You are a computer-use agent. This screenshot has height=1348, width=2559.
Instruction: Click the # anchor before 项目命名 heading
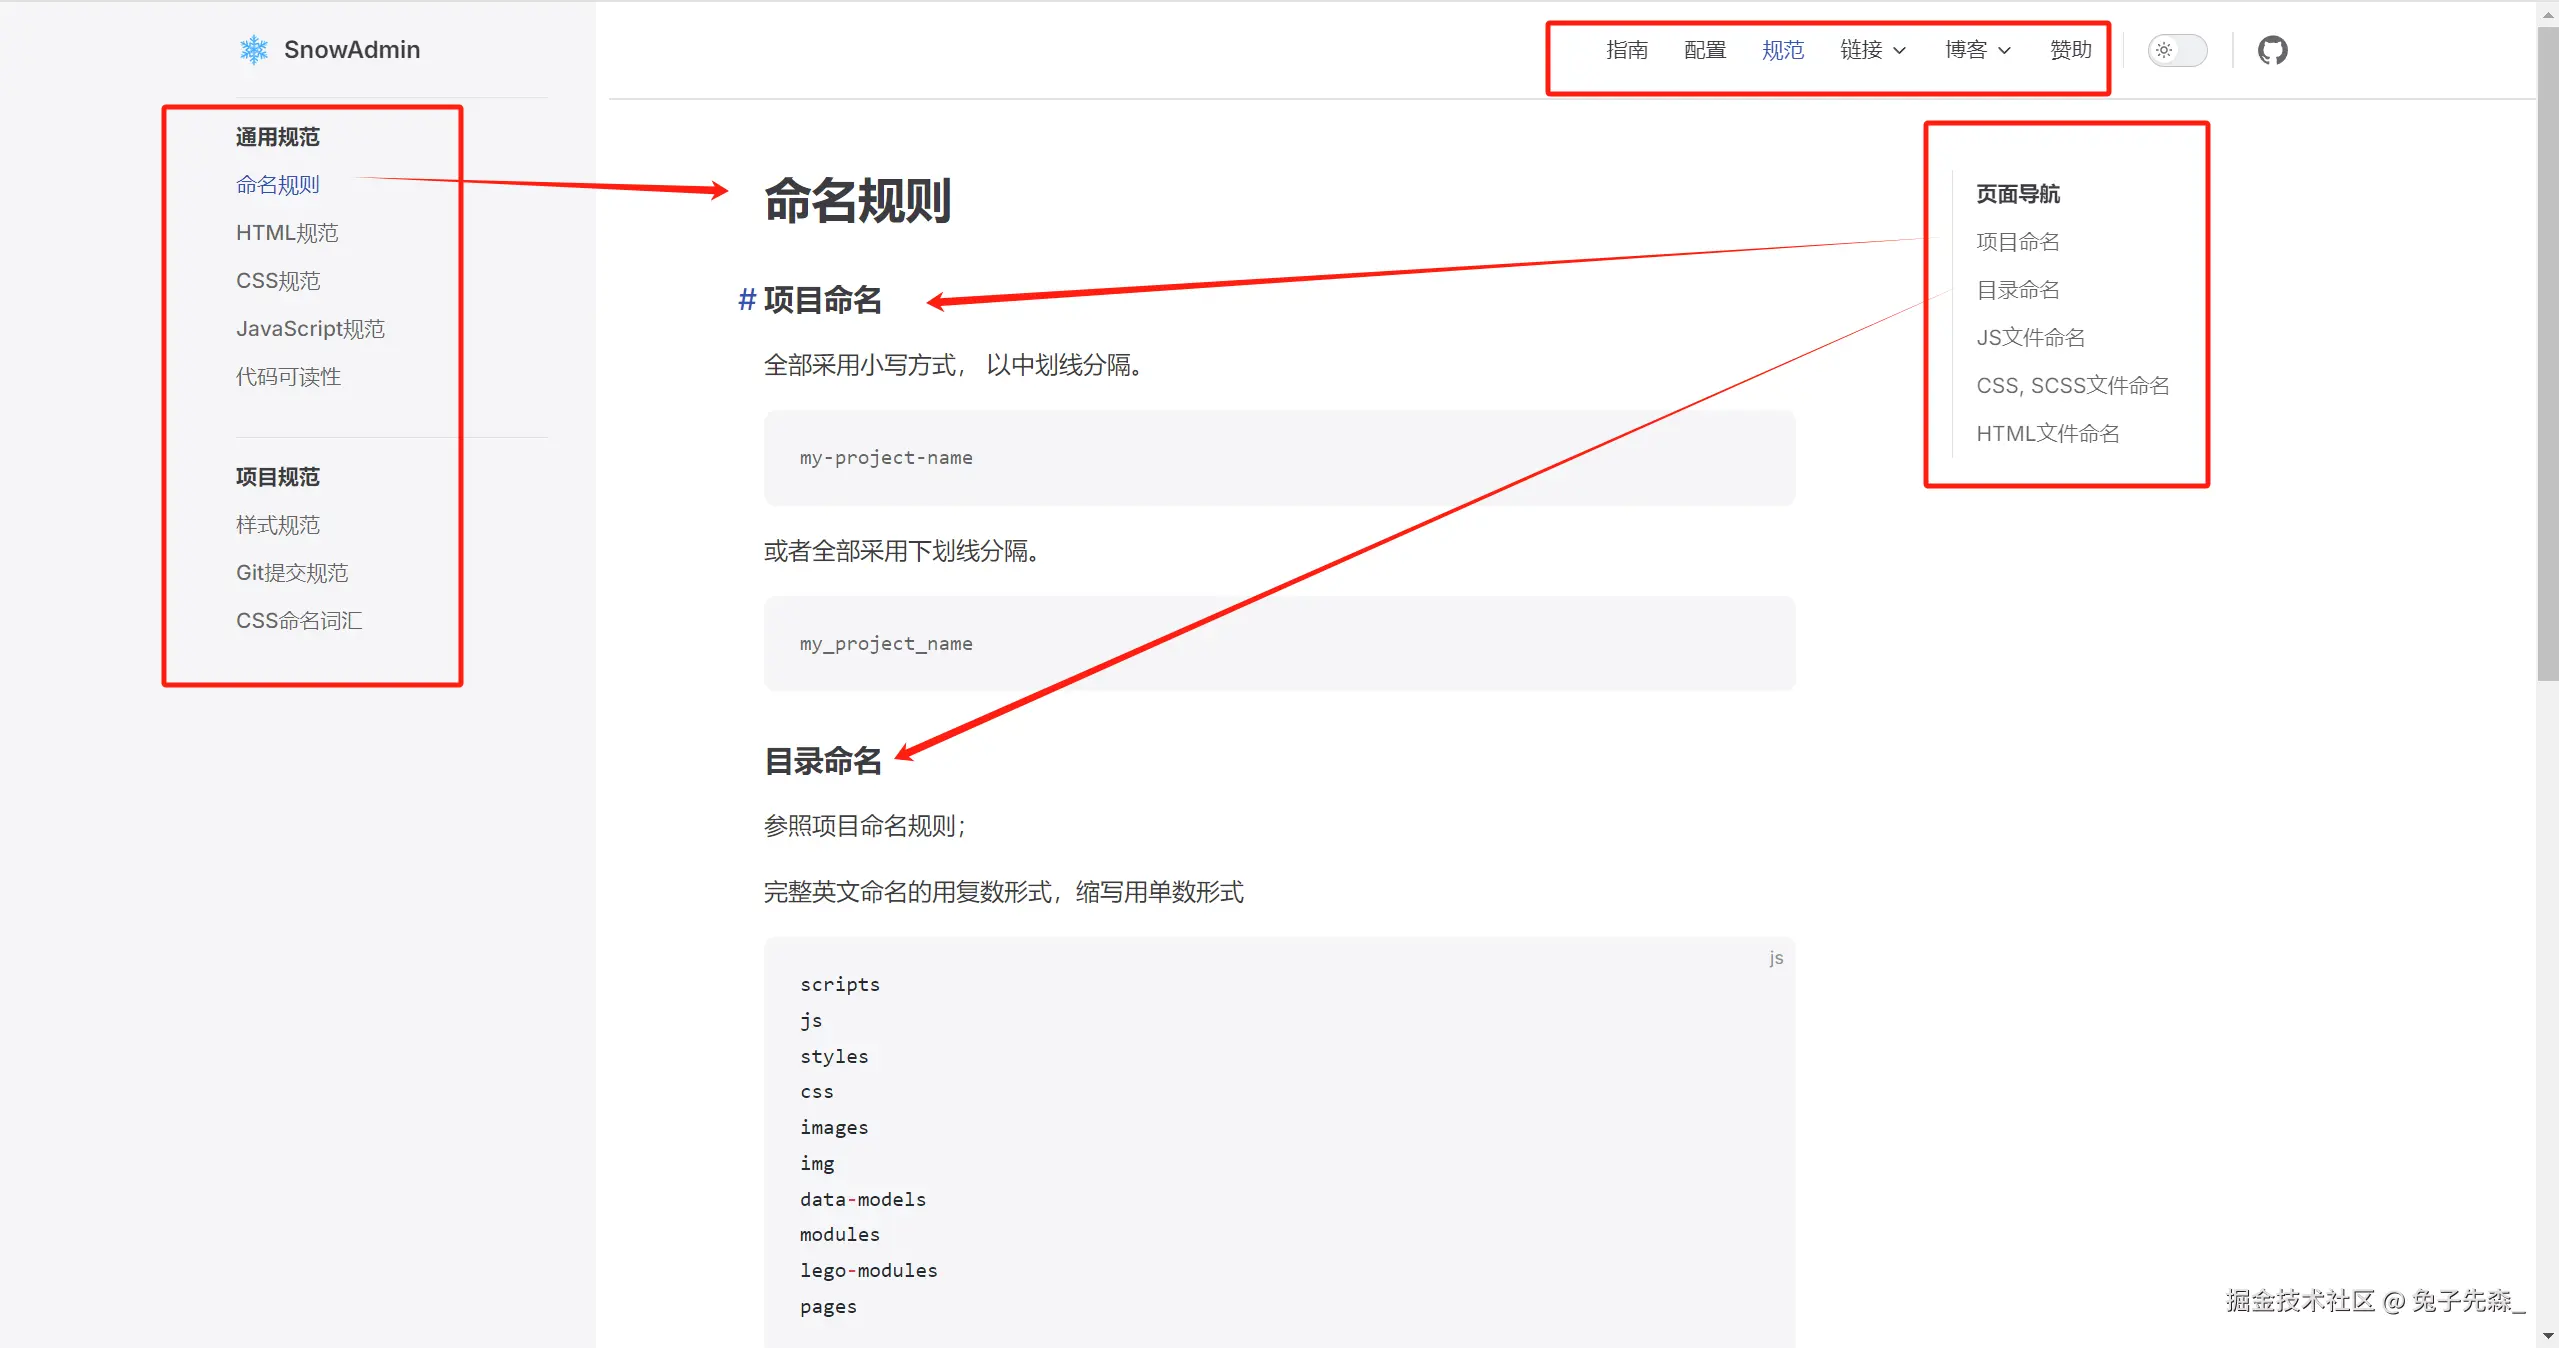746,299
